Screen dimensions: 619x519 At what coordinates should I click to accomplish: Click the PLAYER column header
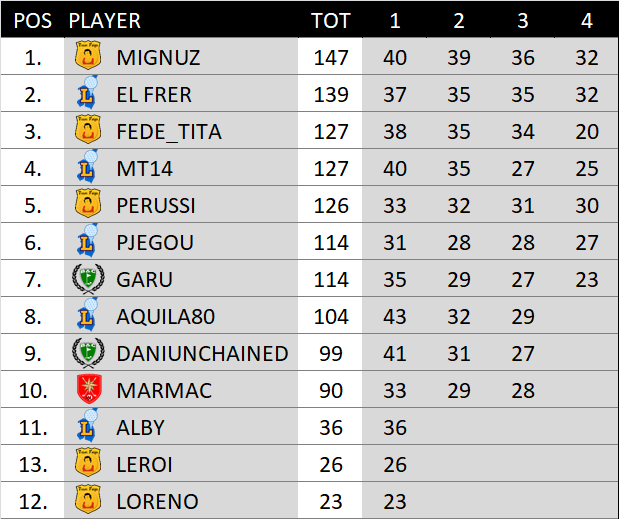pyautogui.click(x=105, y=21)
